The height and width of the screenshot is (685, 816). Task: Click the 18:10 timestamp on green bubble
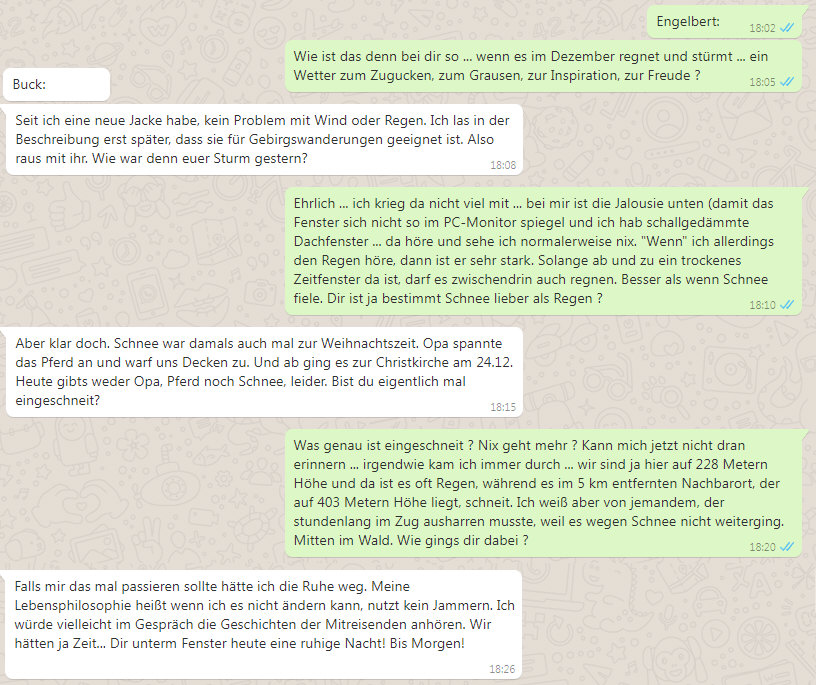click(x=762, y=305)
